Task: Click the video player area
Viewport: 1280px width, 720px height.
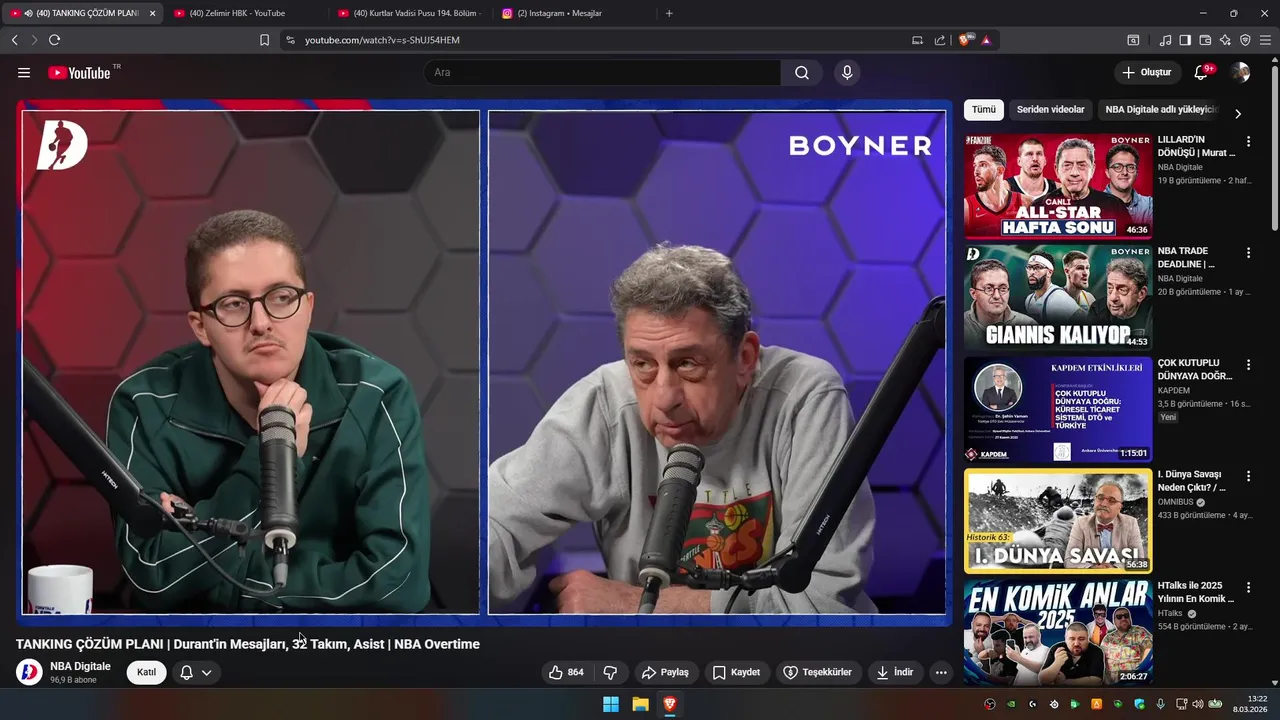Action: [x=484, y=362]
